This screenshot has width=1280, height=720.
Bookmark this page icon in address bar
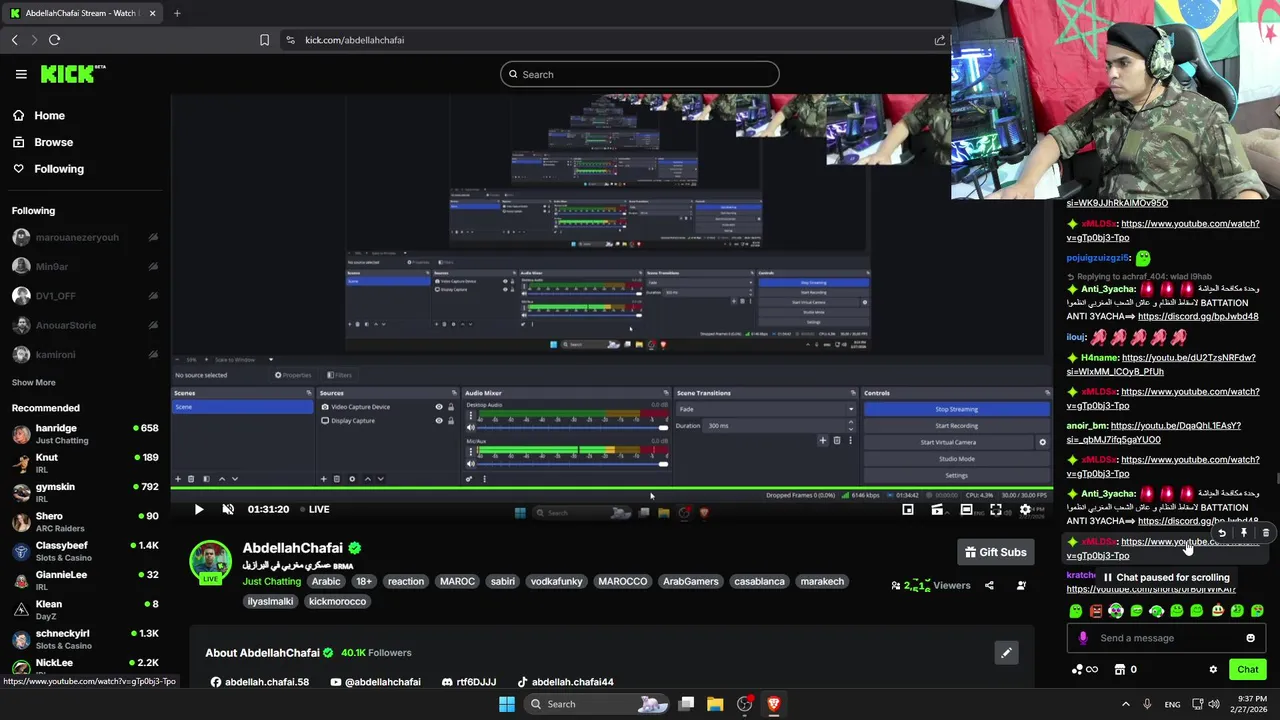pyautogui.click(x=264, y=40)
